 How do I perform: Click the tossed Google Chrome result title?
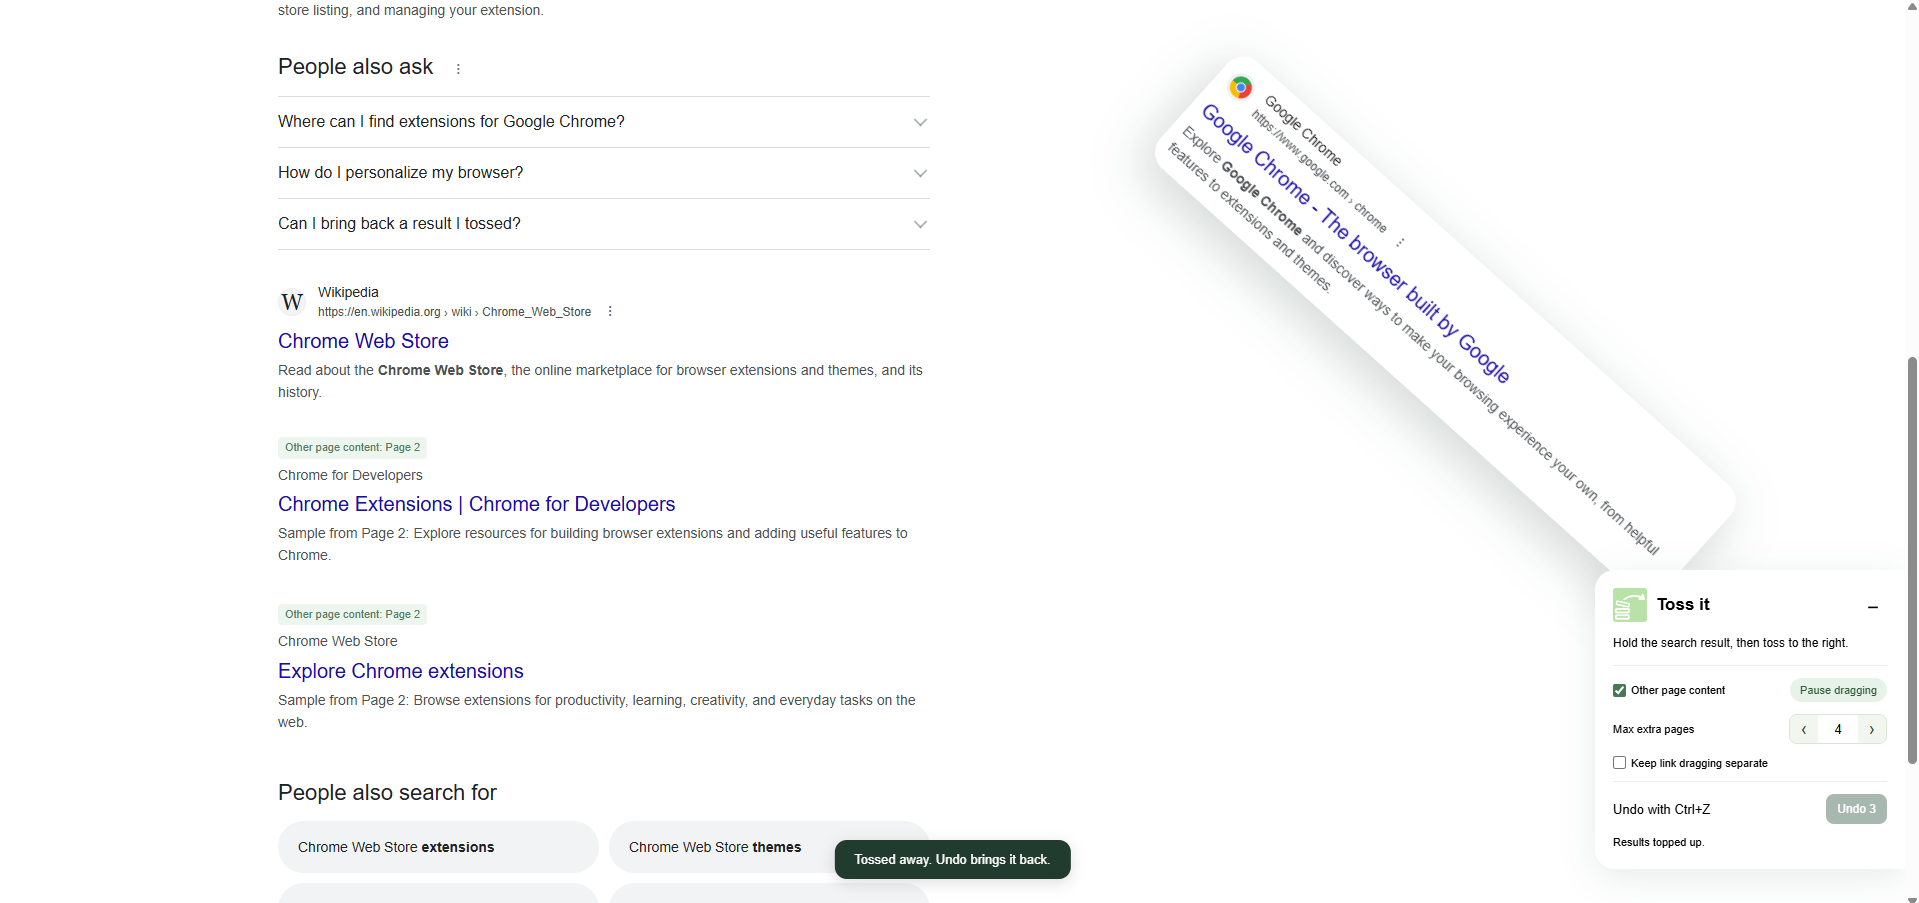click(x=1355, y=243)
